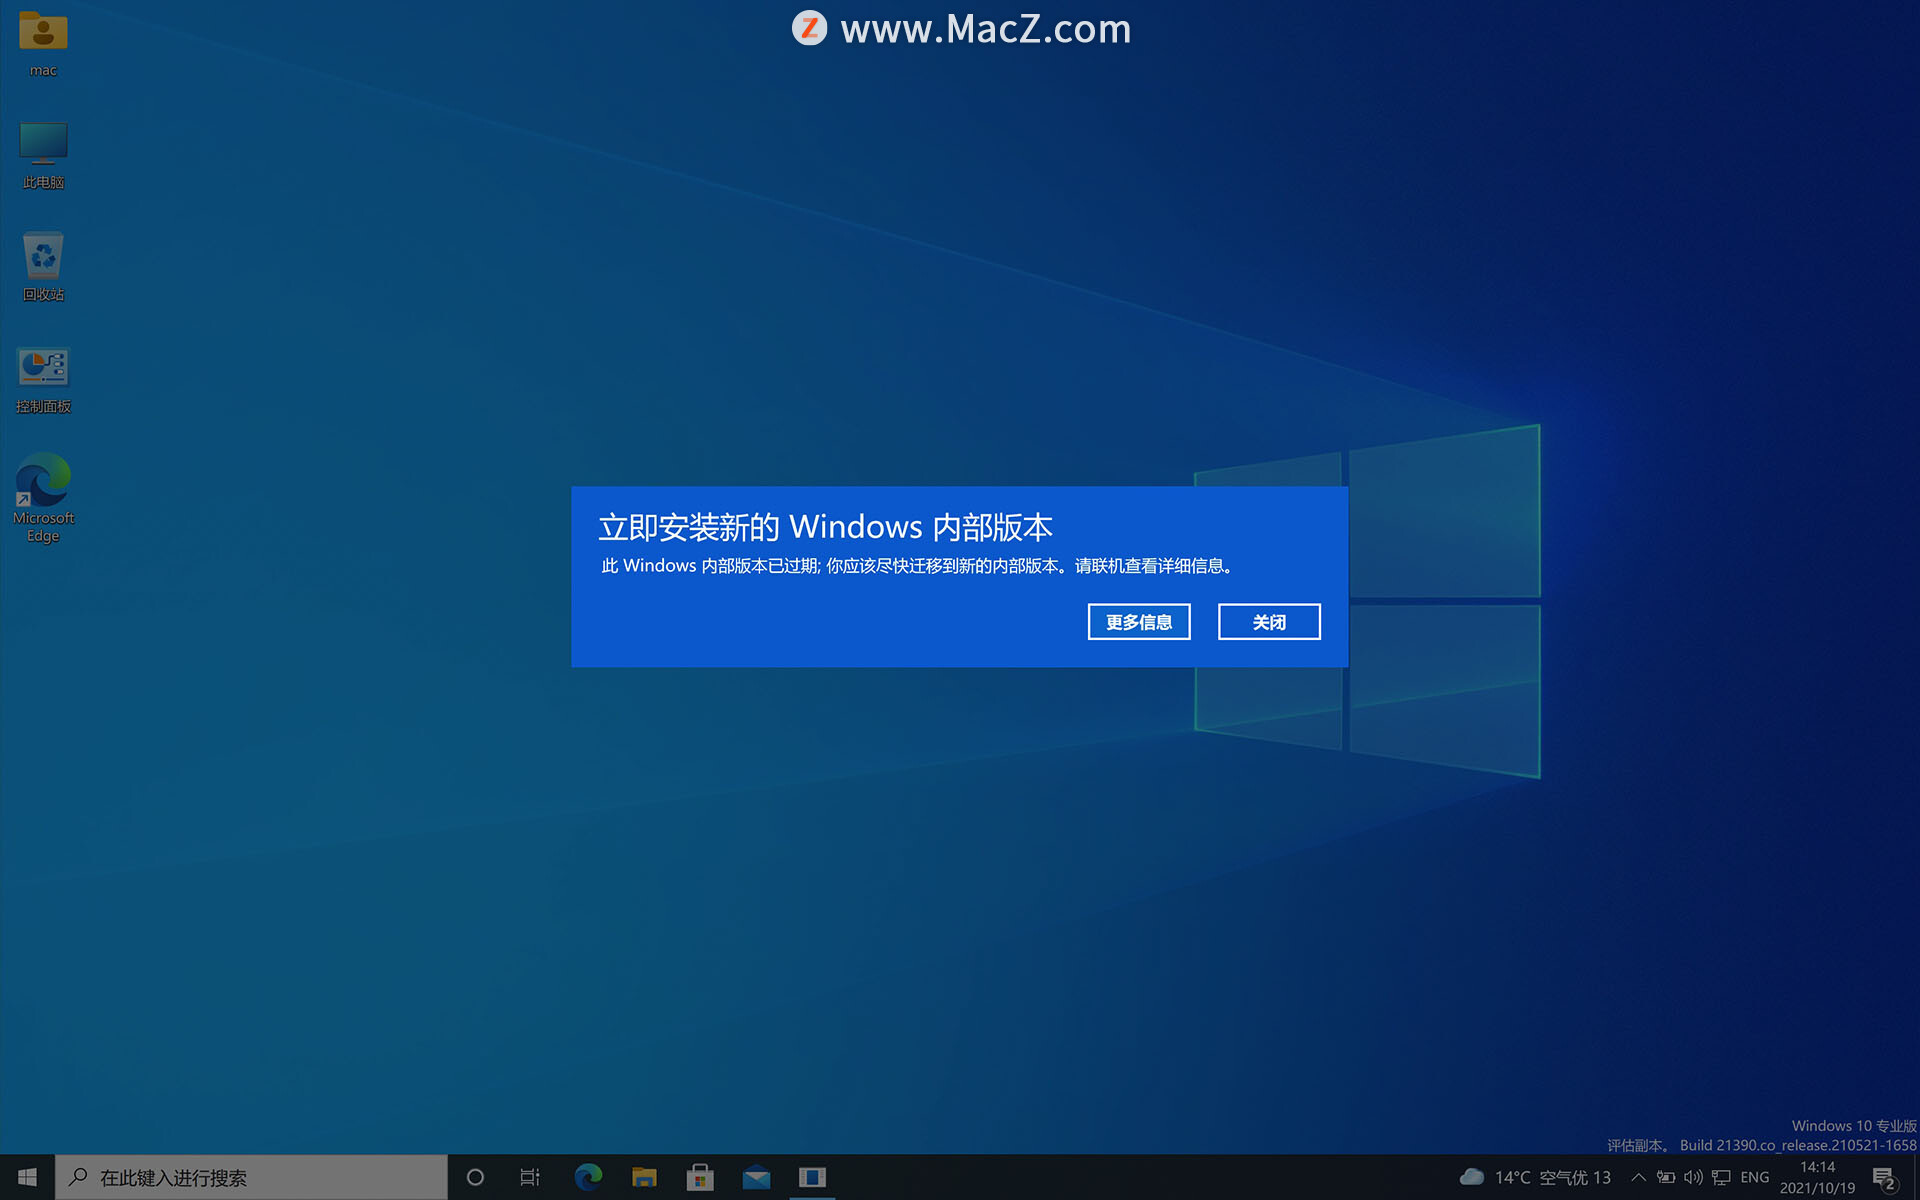Screen dimensions: 1920x1200
Task: Click the 更多信息 button in the dialog
Action: [x=1139, y=622]
